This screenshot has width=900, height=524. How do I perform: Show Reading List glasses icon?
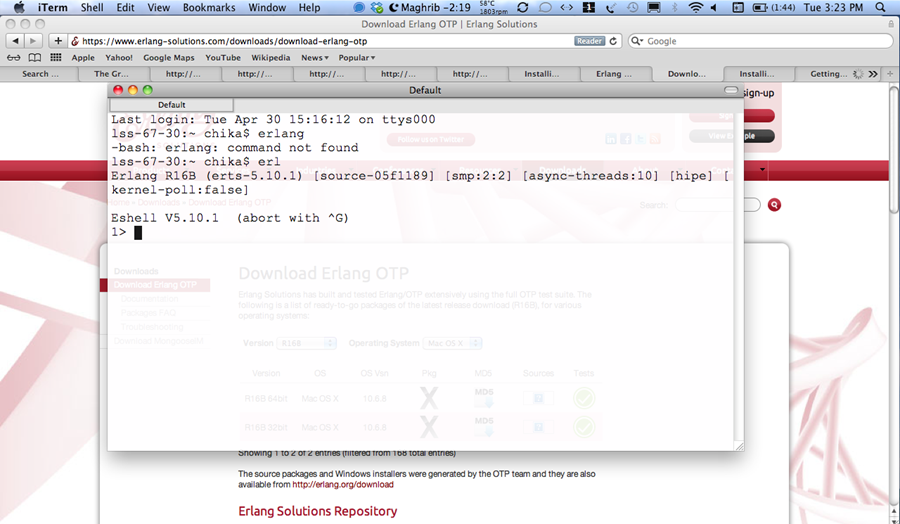(x=13, y=57)
